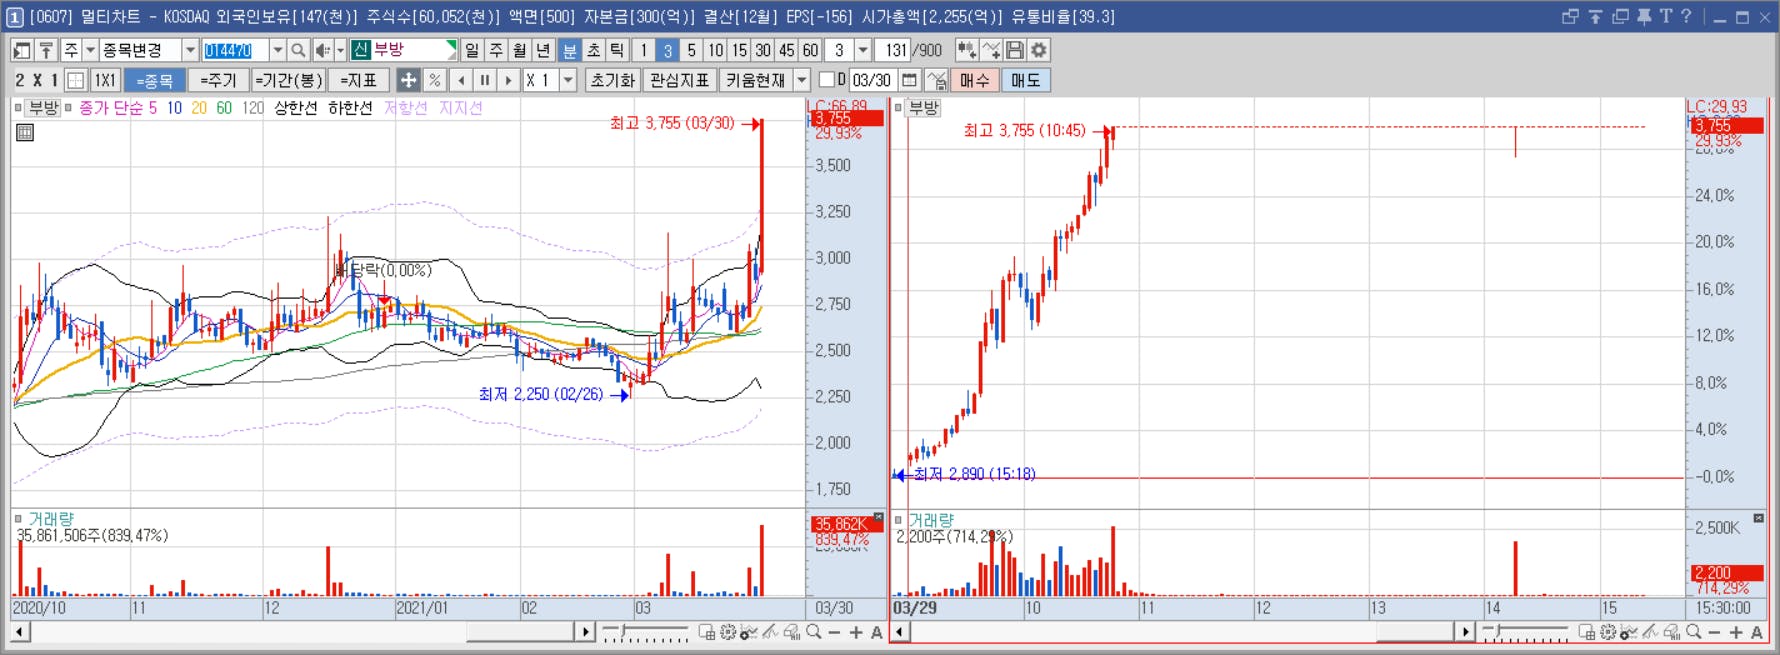Click the pause playback button
The width and height of the screenshot is (1780, 655).
pyautogui.click(x=485, y=80)
